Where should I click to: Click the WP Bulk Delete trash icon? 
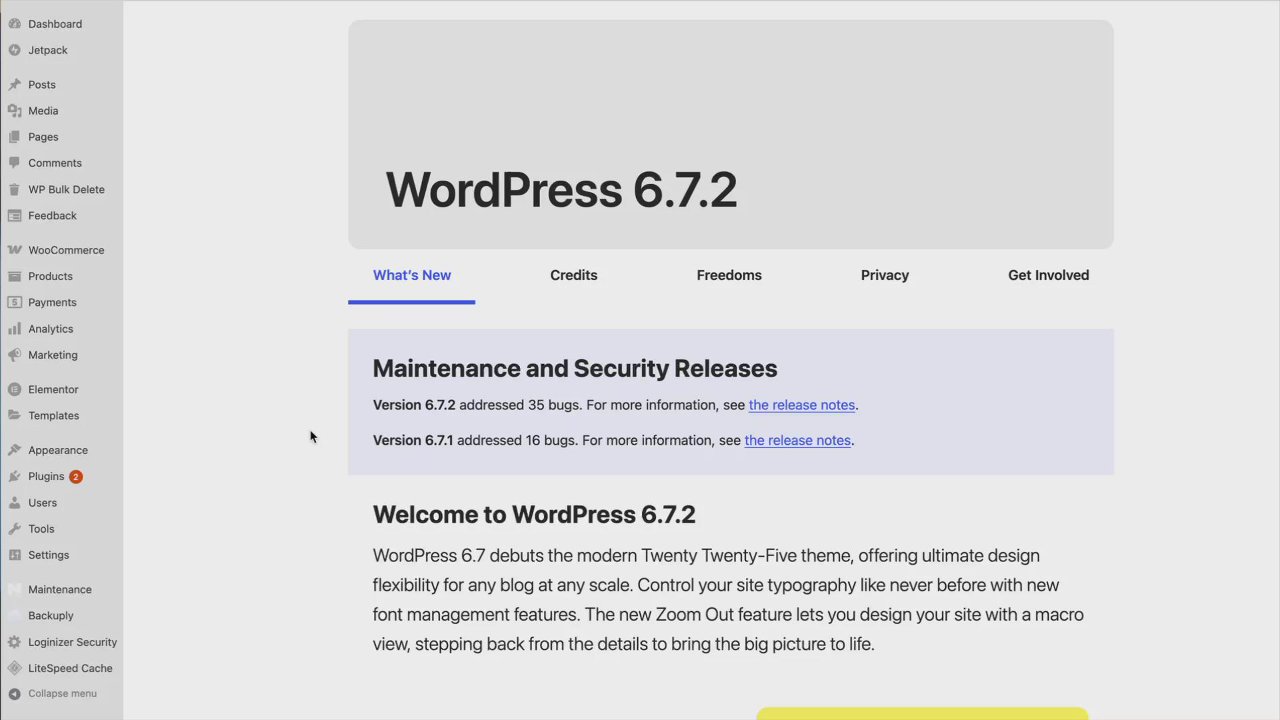point(14,189)
